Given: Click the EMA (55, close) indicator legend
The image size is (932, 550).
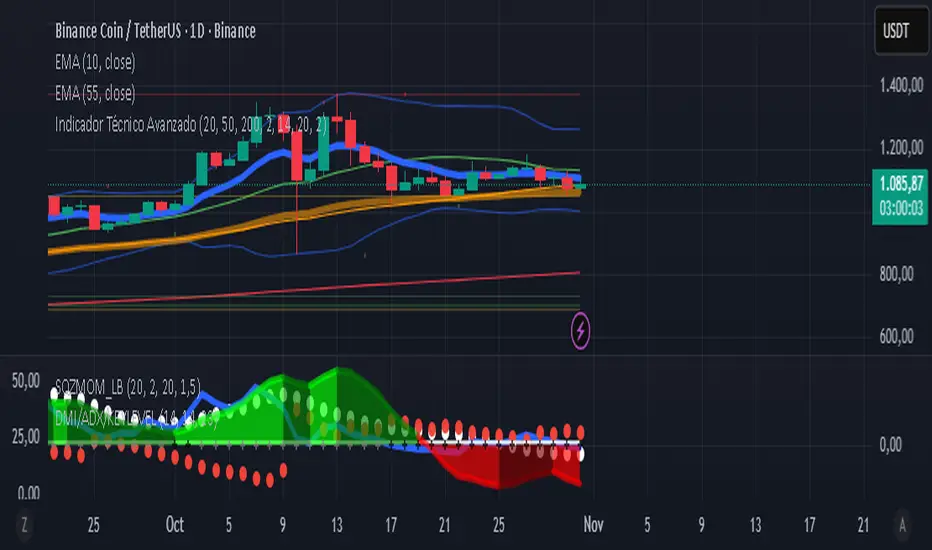Looking at the screenshot, I should click(95, 93).
